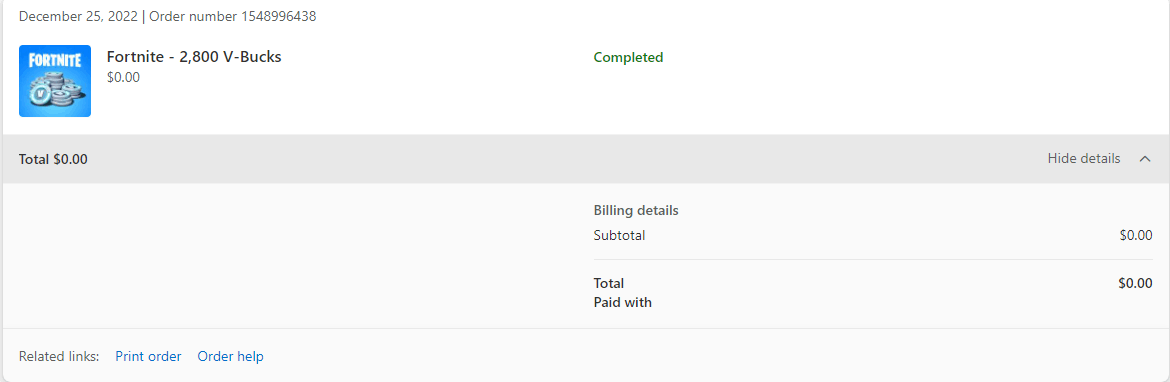
Task: Click the Fortnite - 2,800 V-Bucks title
Action: [194, 57]
